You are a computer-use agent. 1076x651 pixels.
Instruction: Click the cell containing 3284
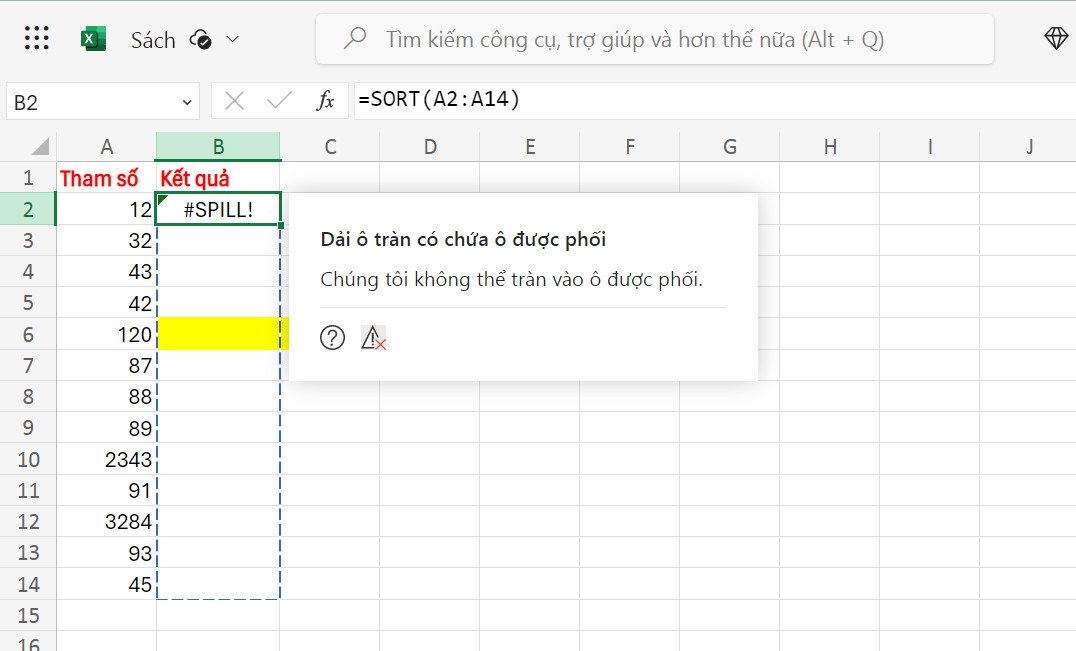coord(106,521)
